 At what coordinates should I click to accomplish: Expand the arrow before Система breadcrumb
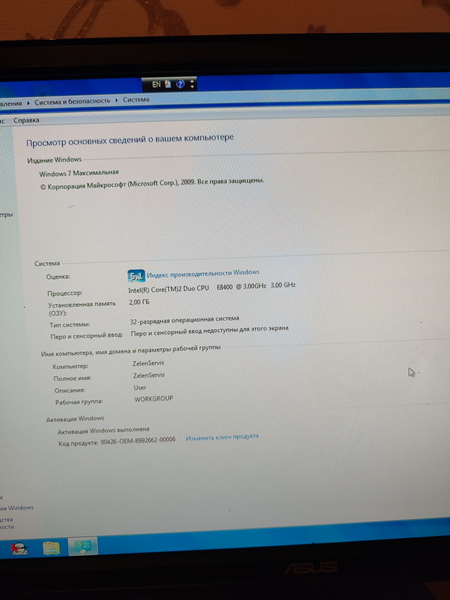tap(117, 101)
